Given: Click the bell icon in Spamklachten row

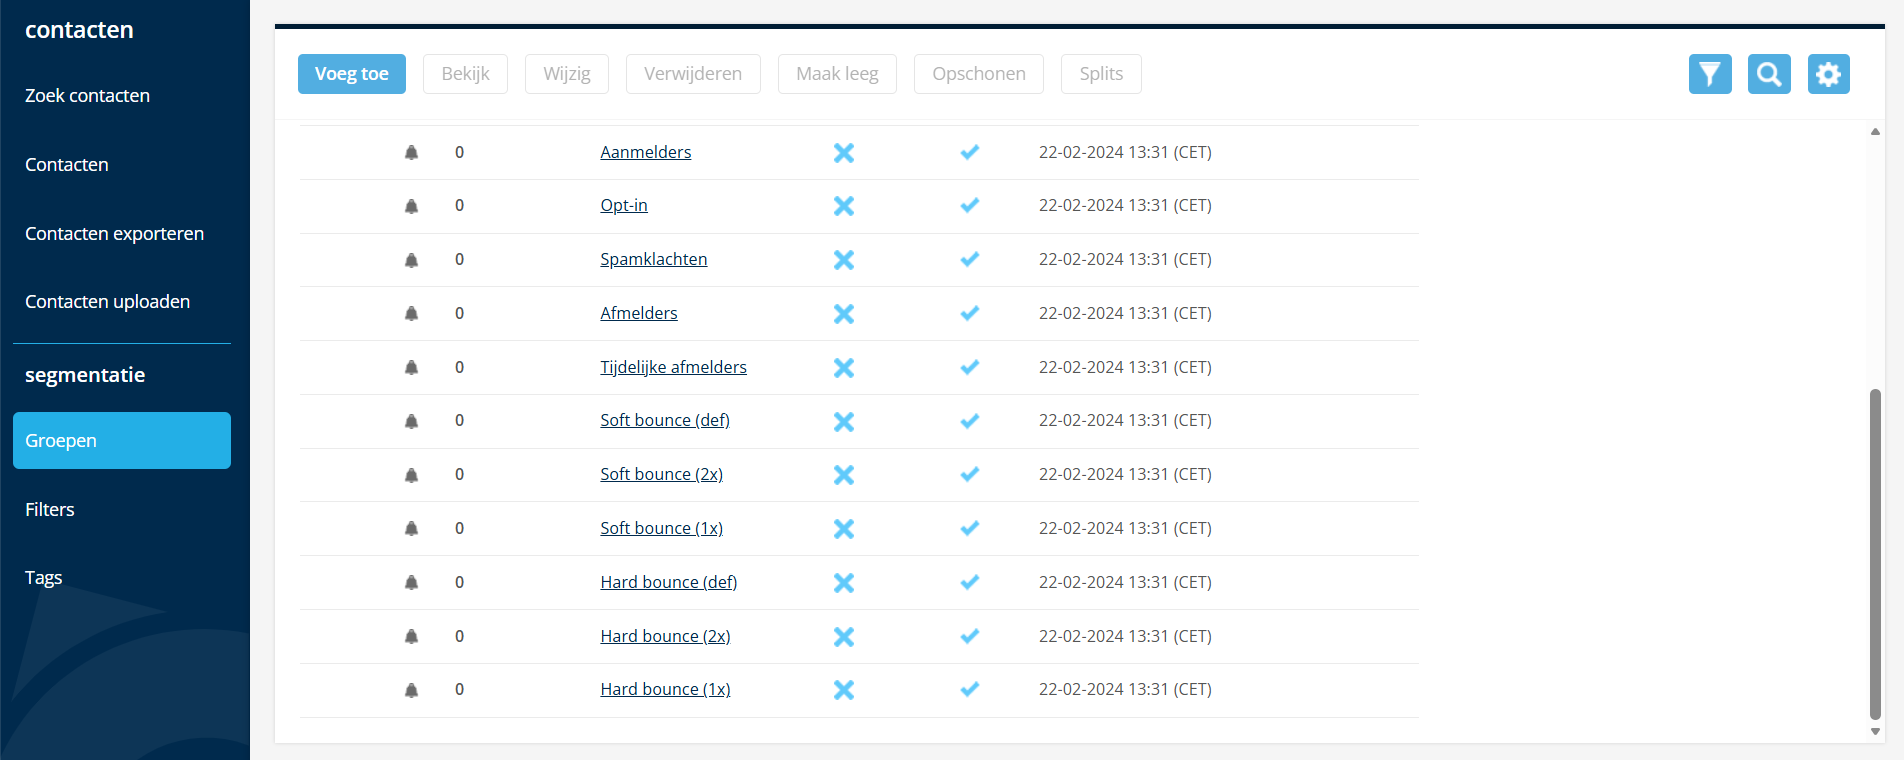Looking at the screenshot, I should tap(411, 260).
